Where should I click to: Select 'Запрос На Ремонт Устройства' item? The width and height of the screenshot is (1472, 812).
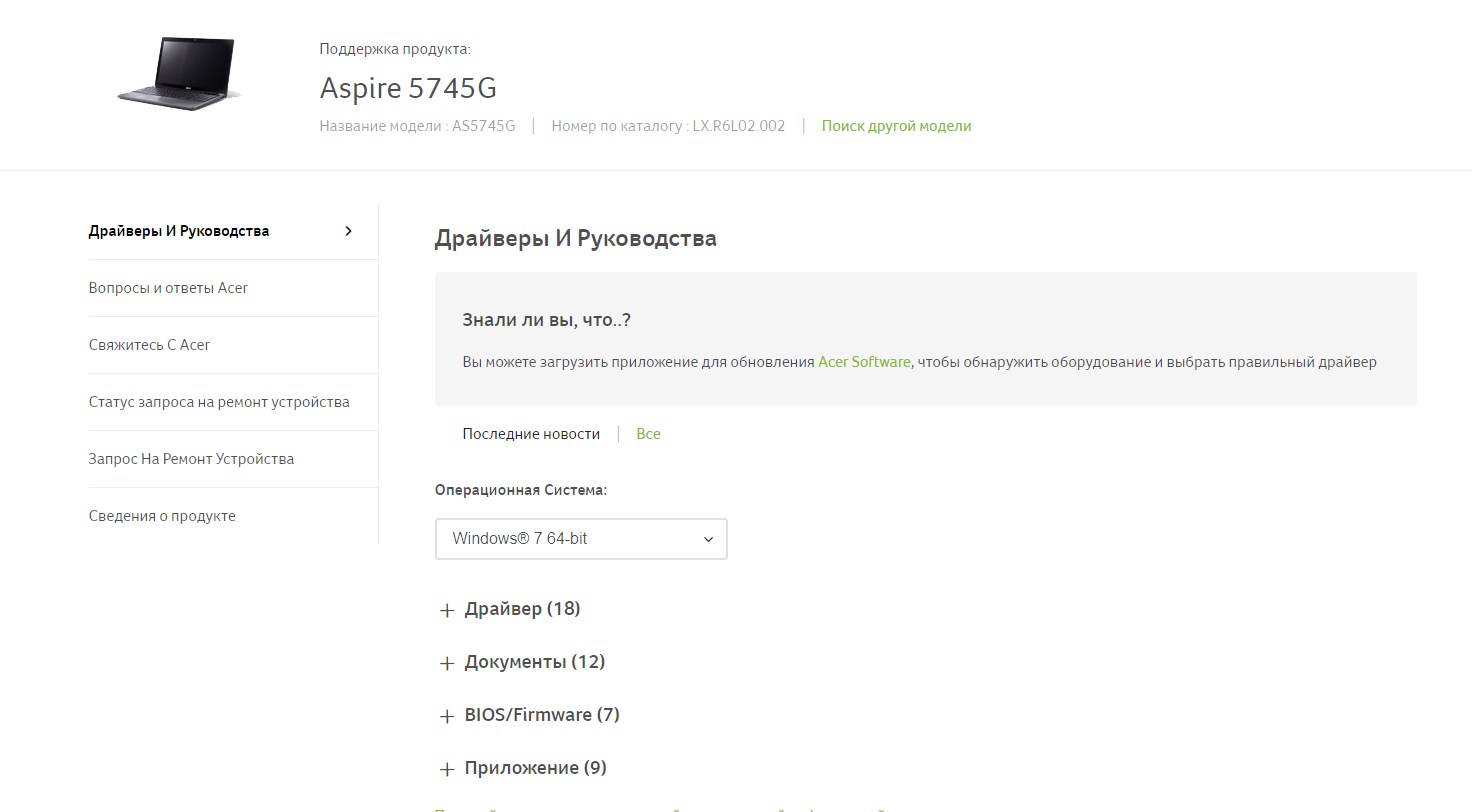coord(191,459)
